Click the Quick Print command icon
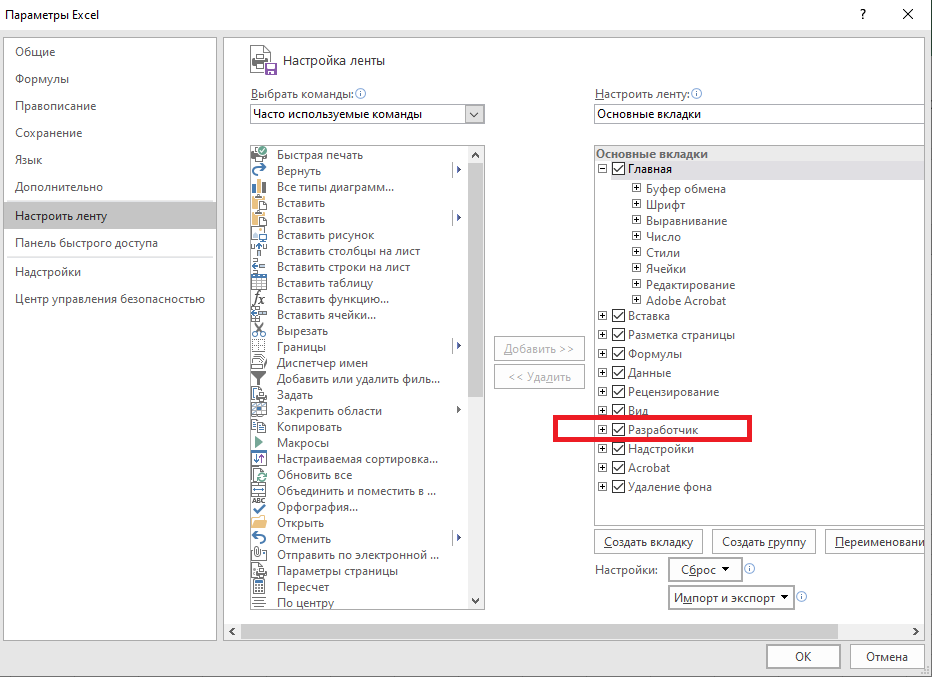The height and width of the screenshot is (677, 932). (259, 155)
